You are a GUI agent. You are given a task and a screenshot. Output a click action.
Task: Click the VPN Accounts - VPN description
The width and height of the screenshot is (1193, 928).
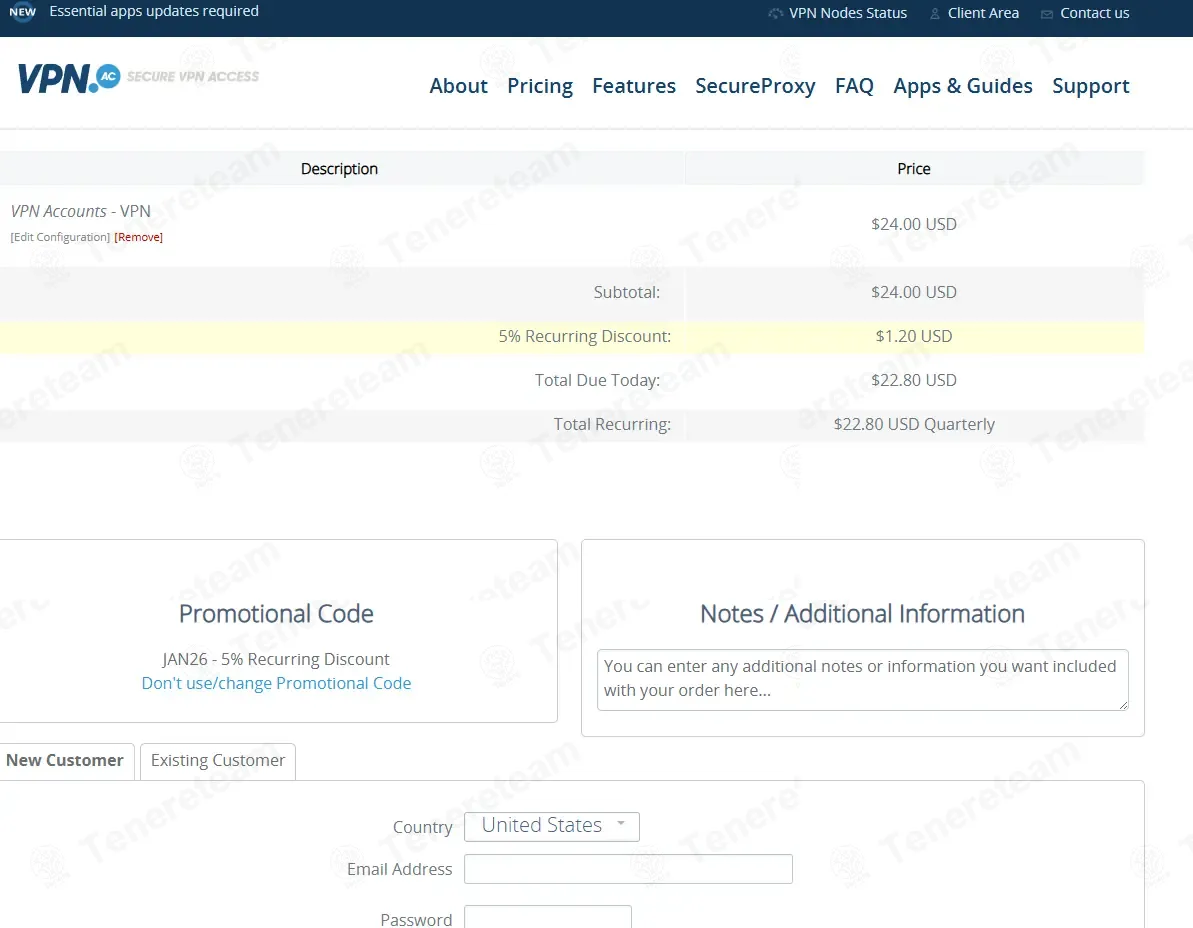[81, 211]
